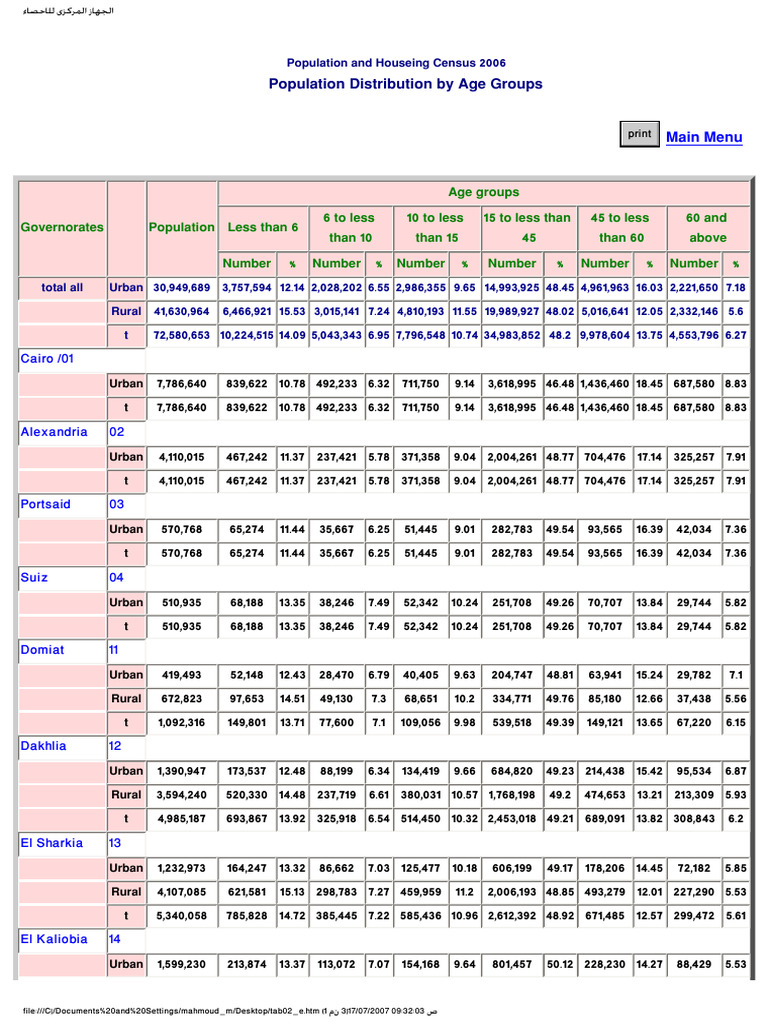Select the El Sharkia governorate link

pyautogui.click(x=52, y=842)
